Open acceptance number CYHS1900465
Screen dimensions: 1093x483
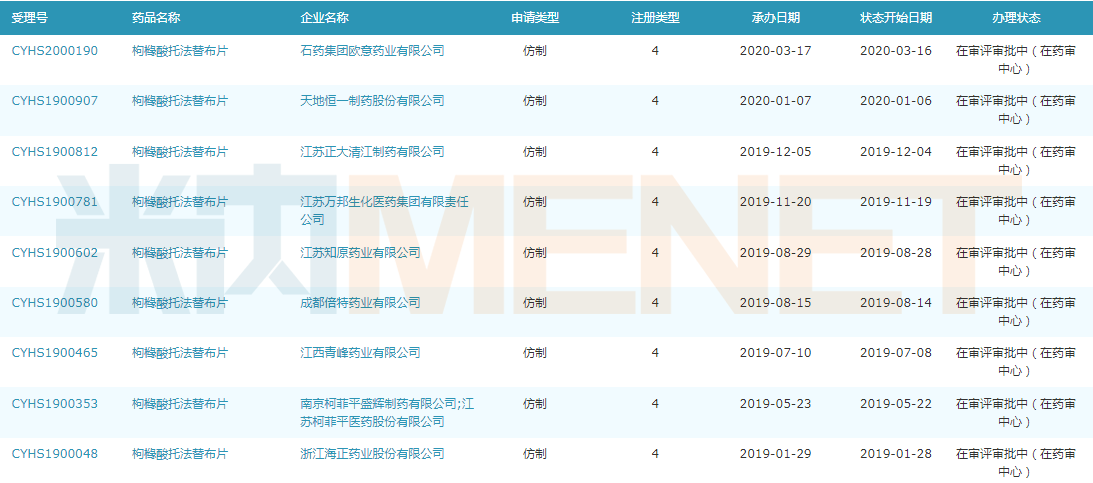tap(54, 353)
